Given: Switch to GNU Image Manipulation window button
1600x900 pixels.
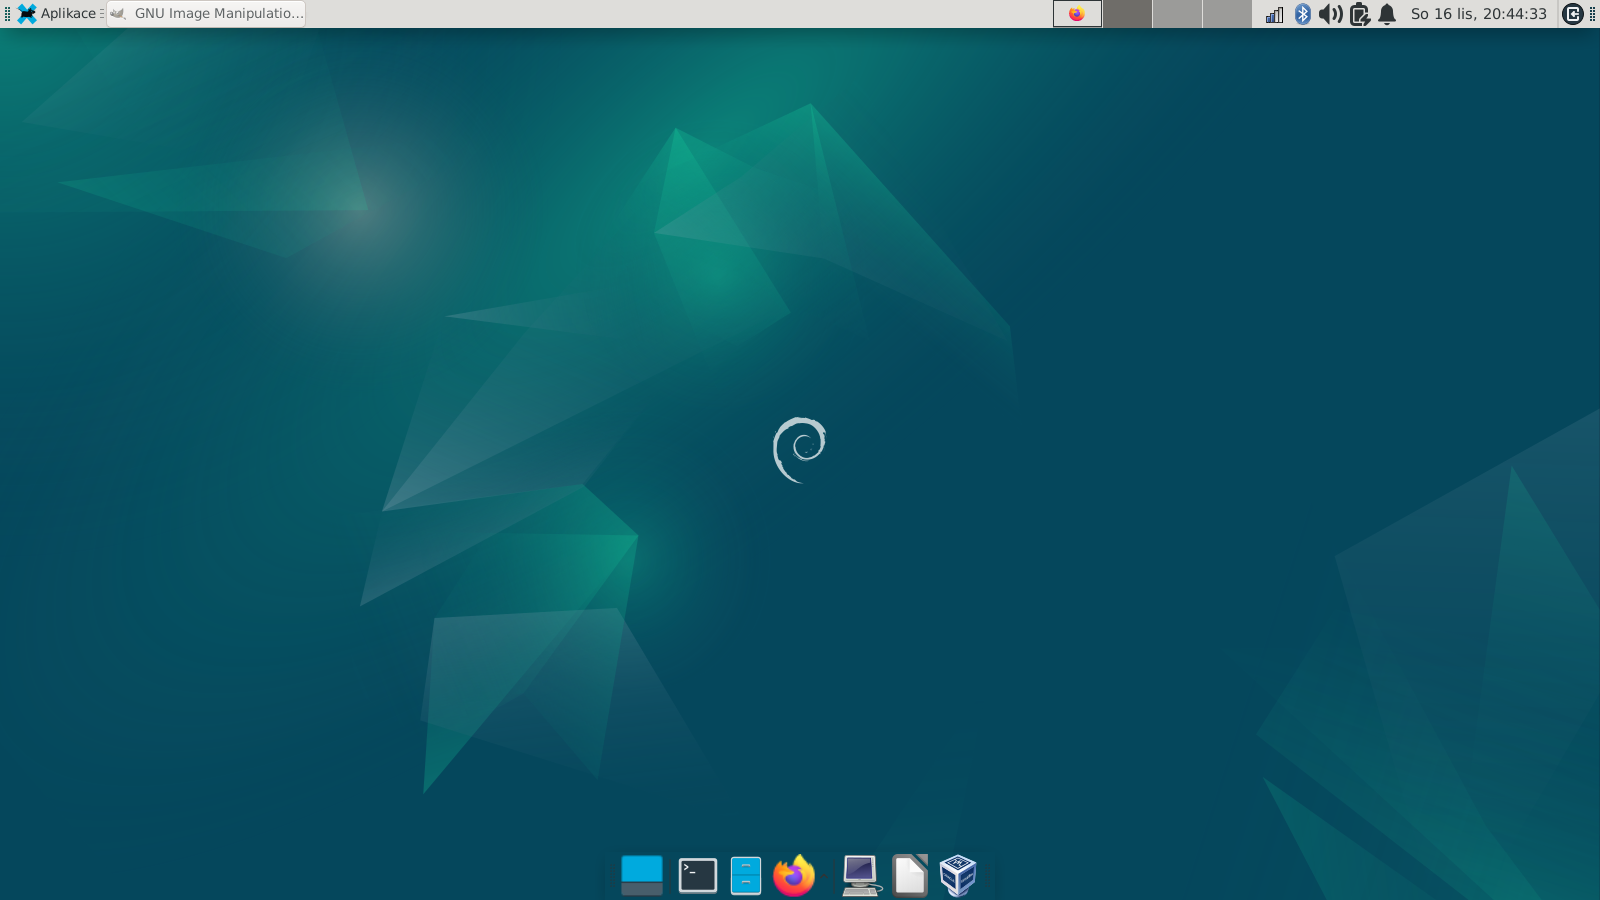Looking at the screenshot, I should pyautogui.click(x=206, y=13).
